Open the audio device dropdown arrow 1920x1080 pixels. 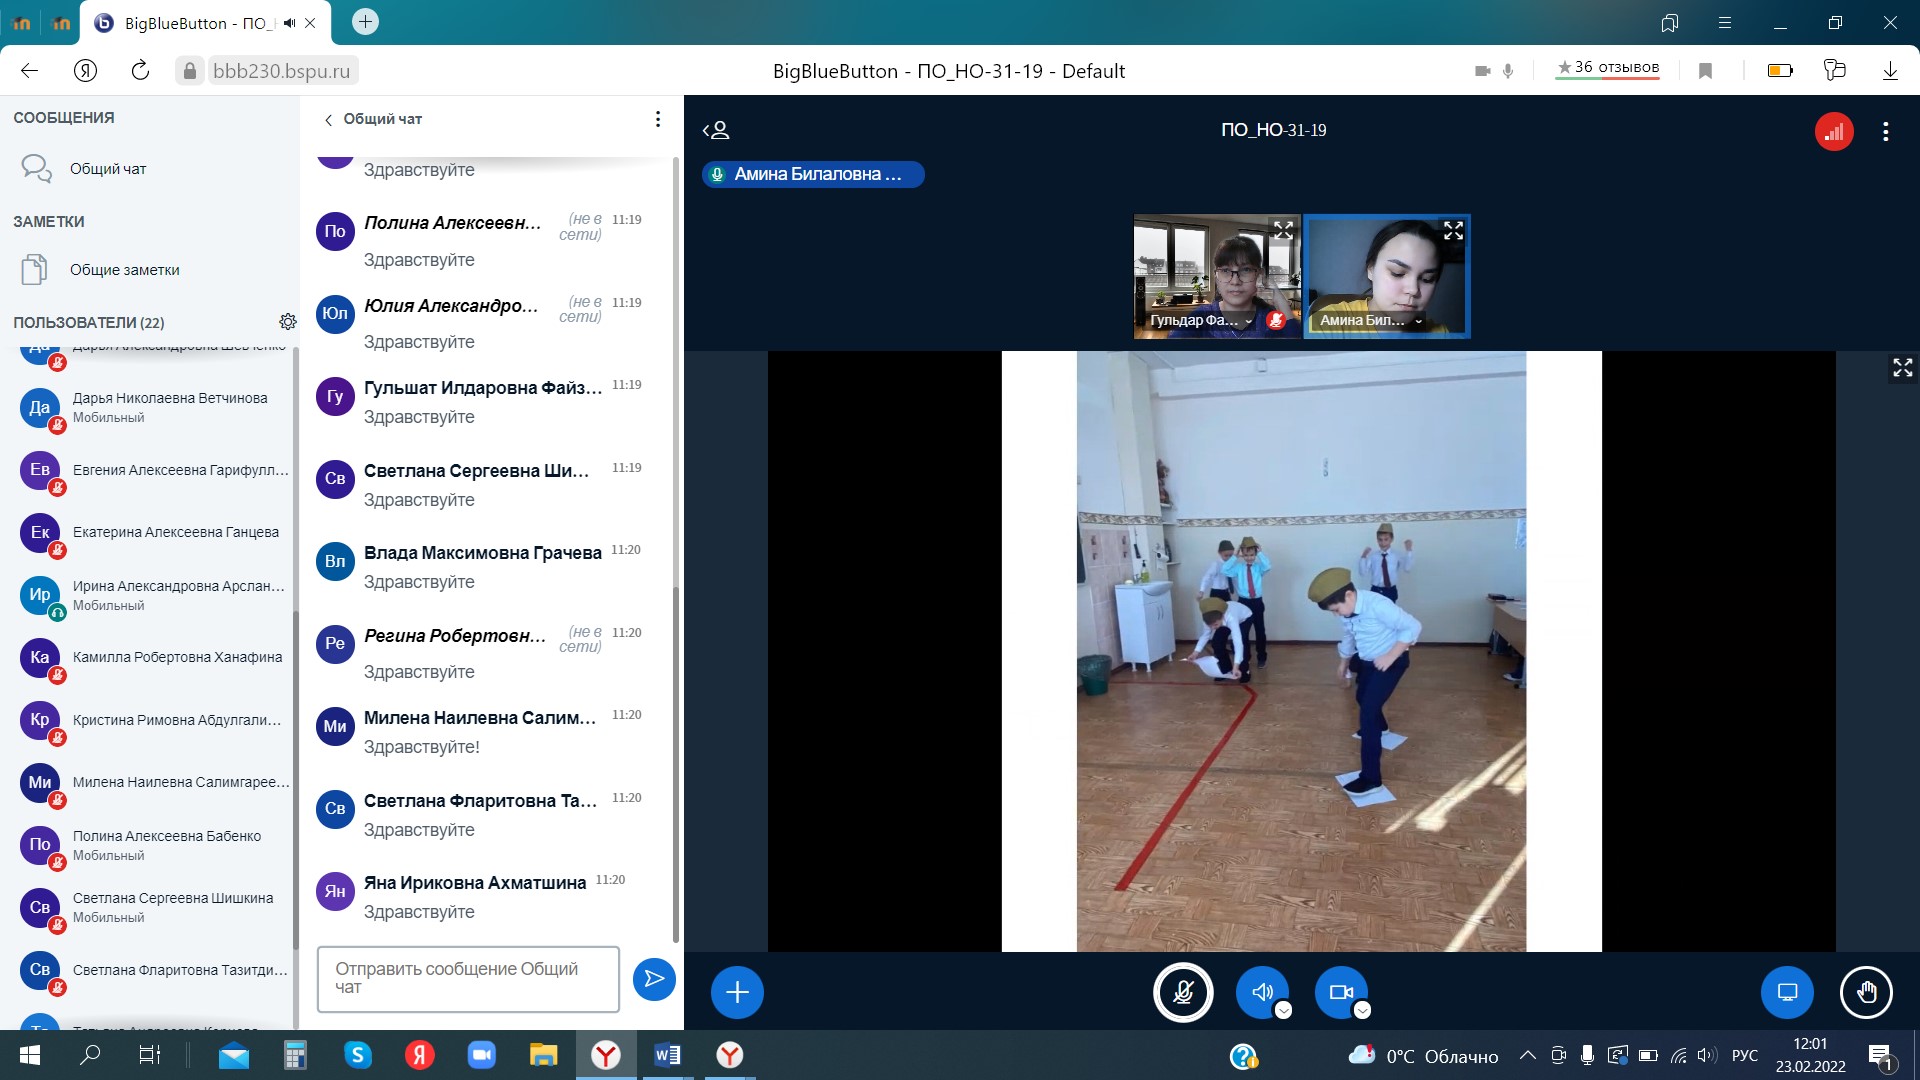(1284, 1011)
